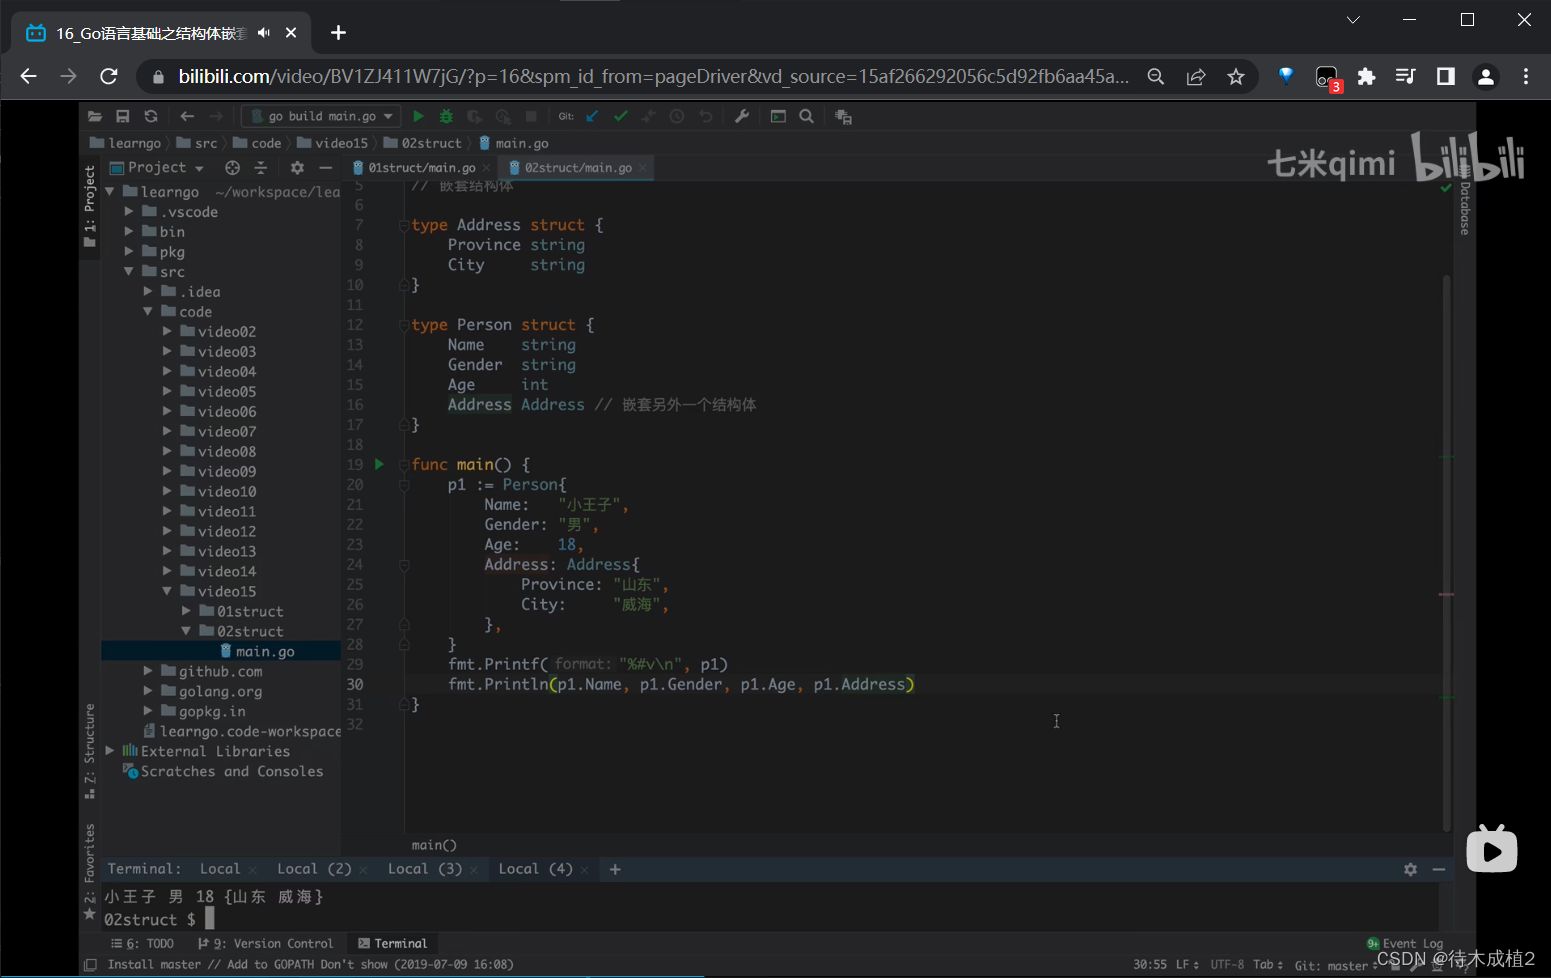Click the locate target icon in Project panel

(x=232, y=168)
